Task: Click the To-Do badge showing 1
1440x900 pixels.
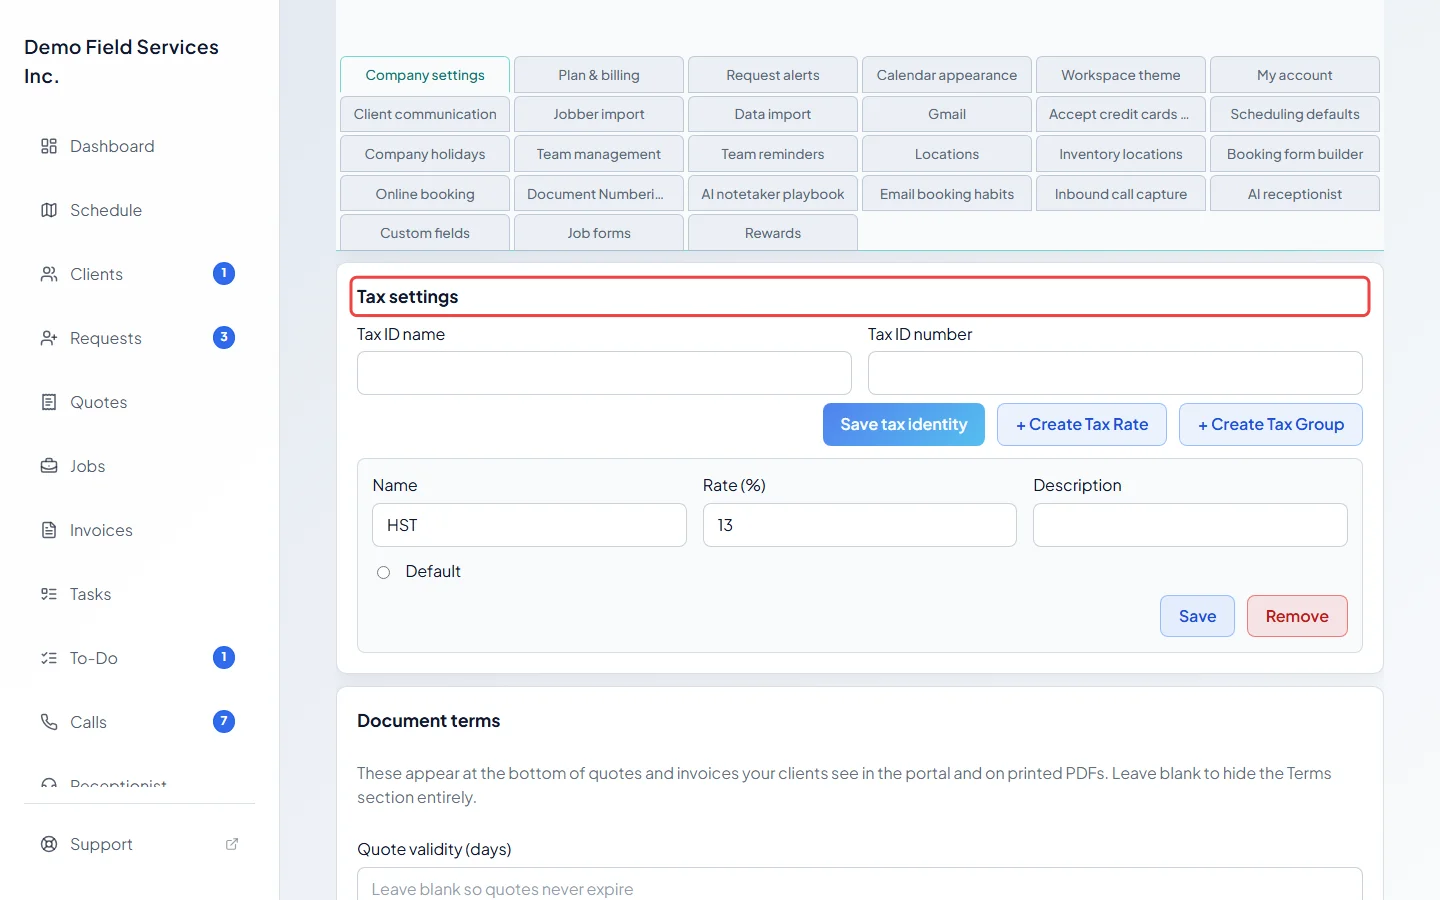Action: [224, 657]
